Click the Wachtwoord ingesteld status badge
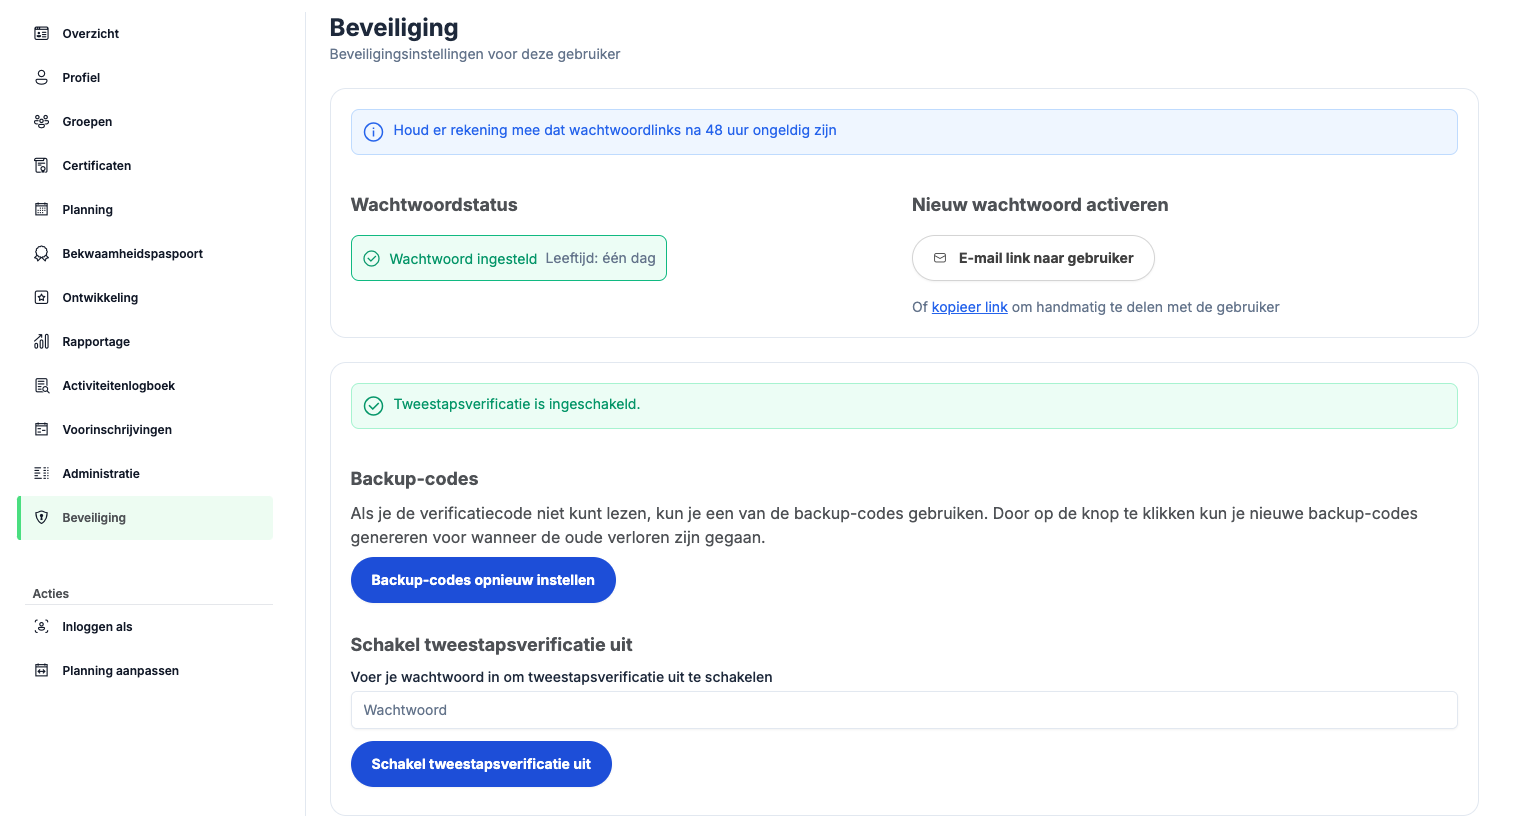This screenshot has width=1515, height=827. [508, 258]
